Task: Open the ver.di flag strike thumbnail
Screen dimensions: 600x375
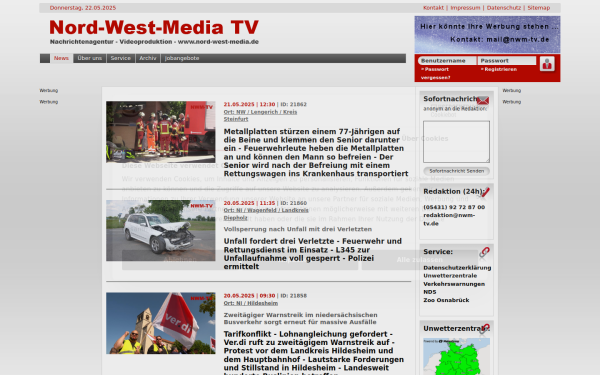Action: pyautogui.click(x=161, y=323)
